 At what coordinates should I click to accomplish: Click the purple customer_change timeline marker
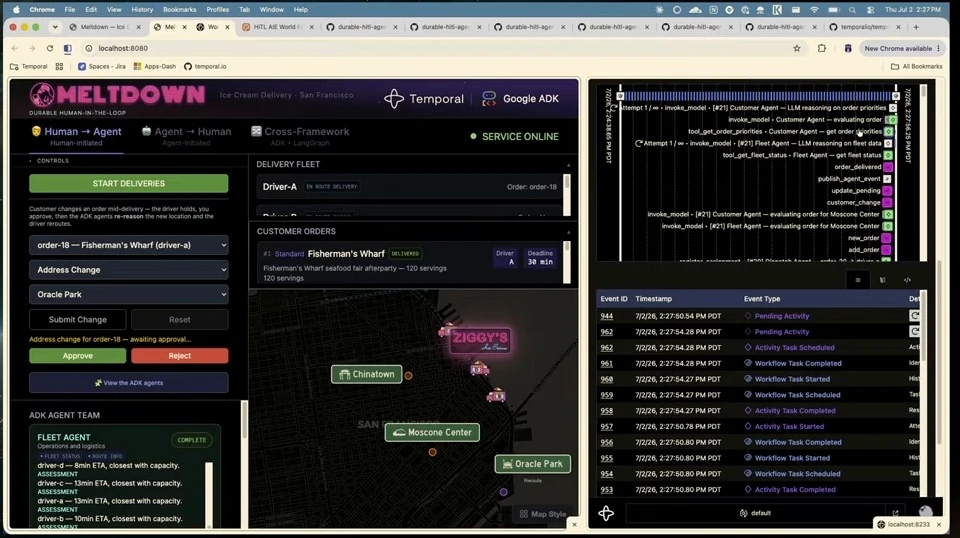(x=887, y=203)
